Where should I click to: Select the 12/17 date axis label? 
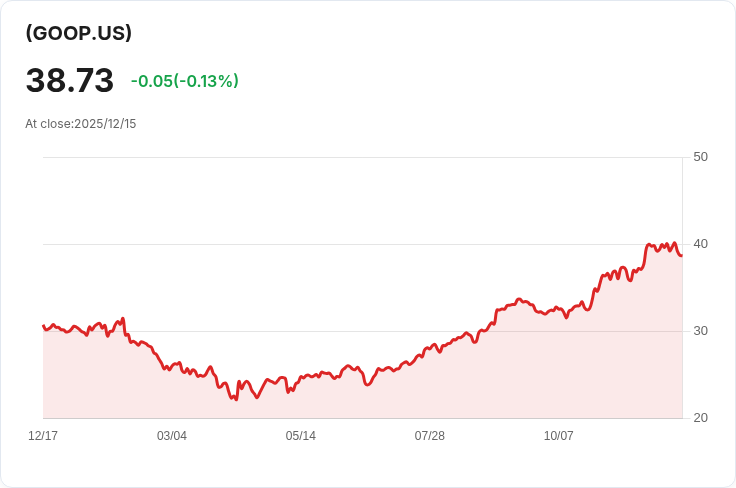[43, 436]
